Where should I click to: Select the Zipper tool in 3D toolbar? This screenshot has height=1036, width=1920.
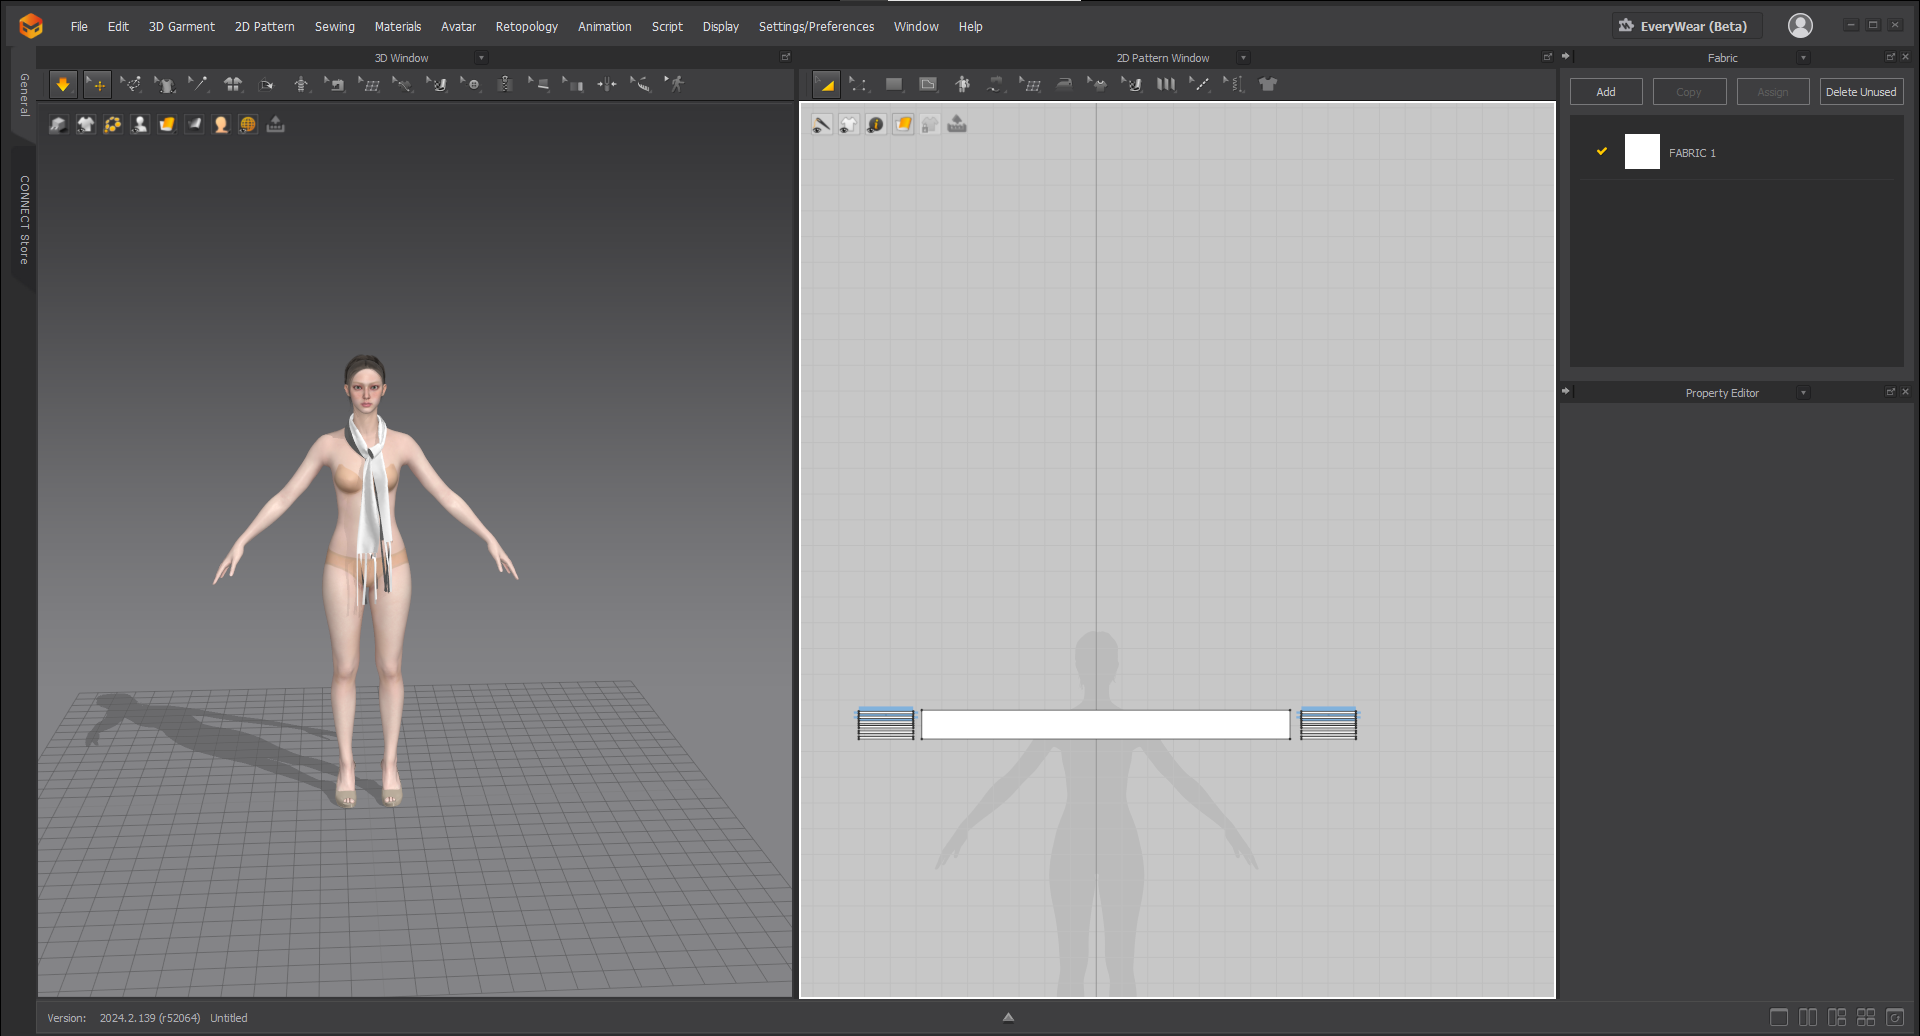(505, 85)
